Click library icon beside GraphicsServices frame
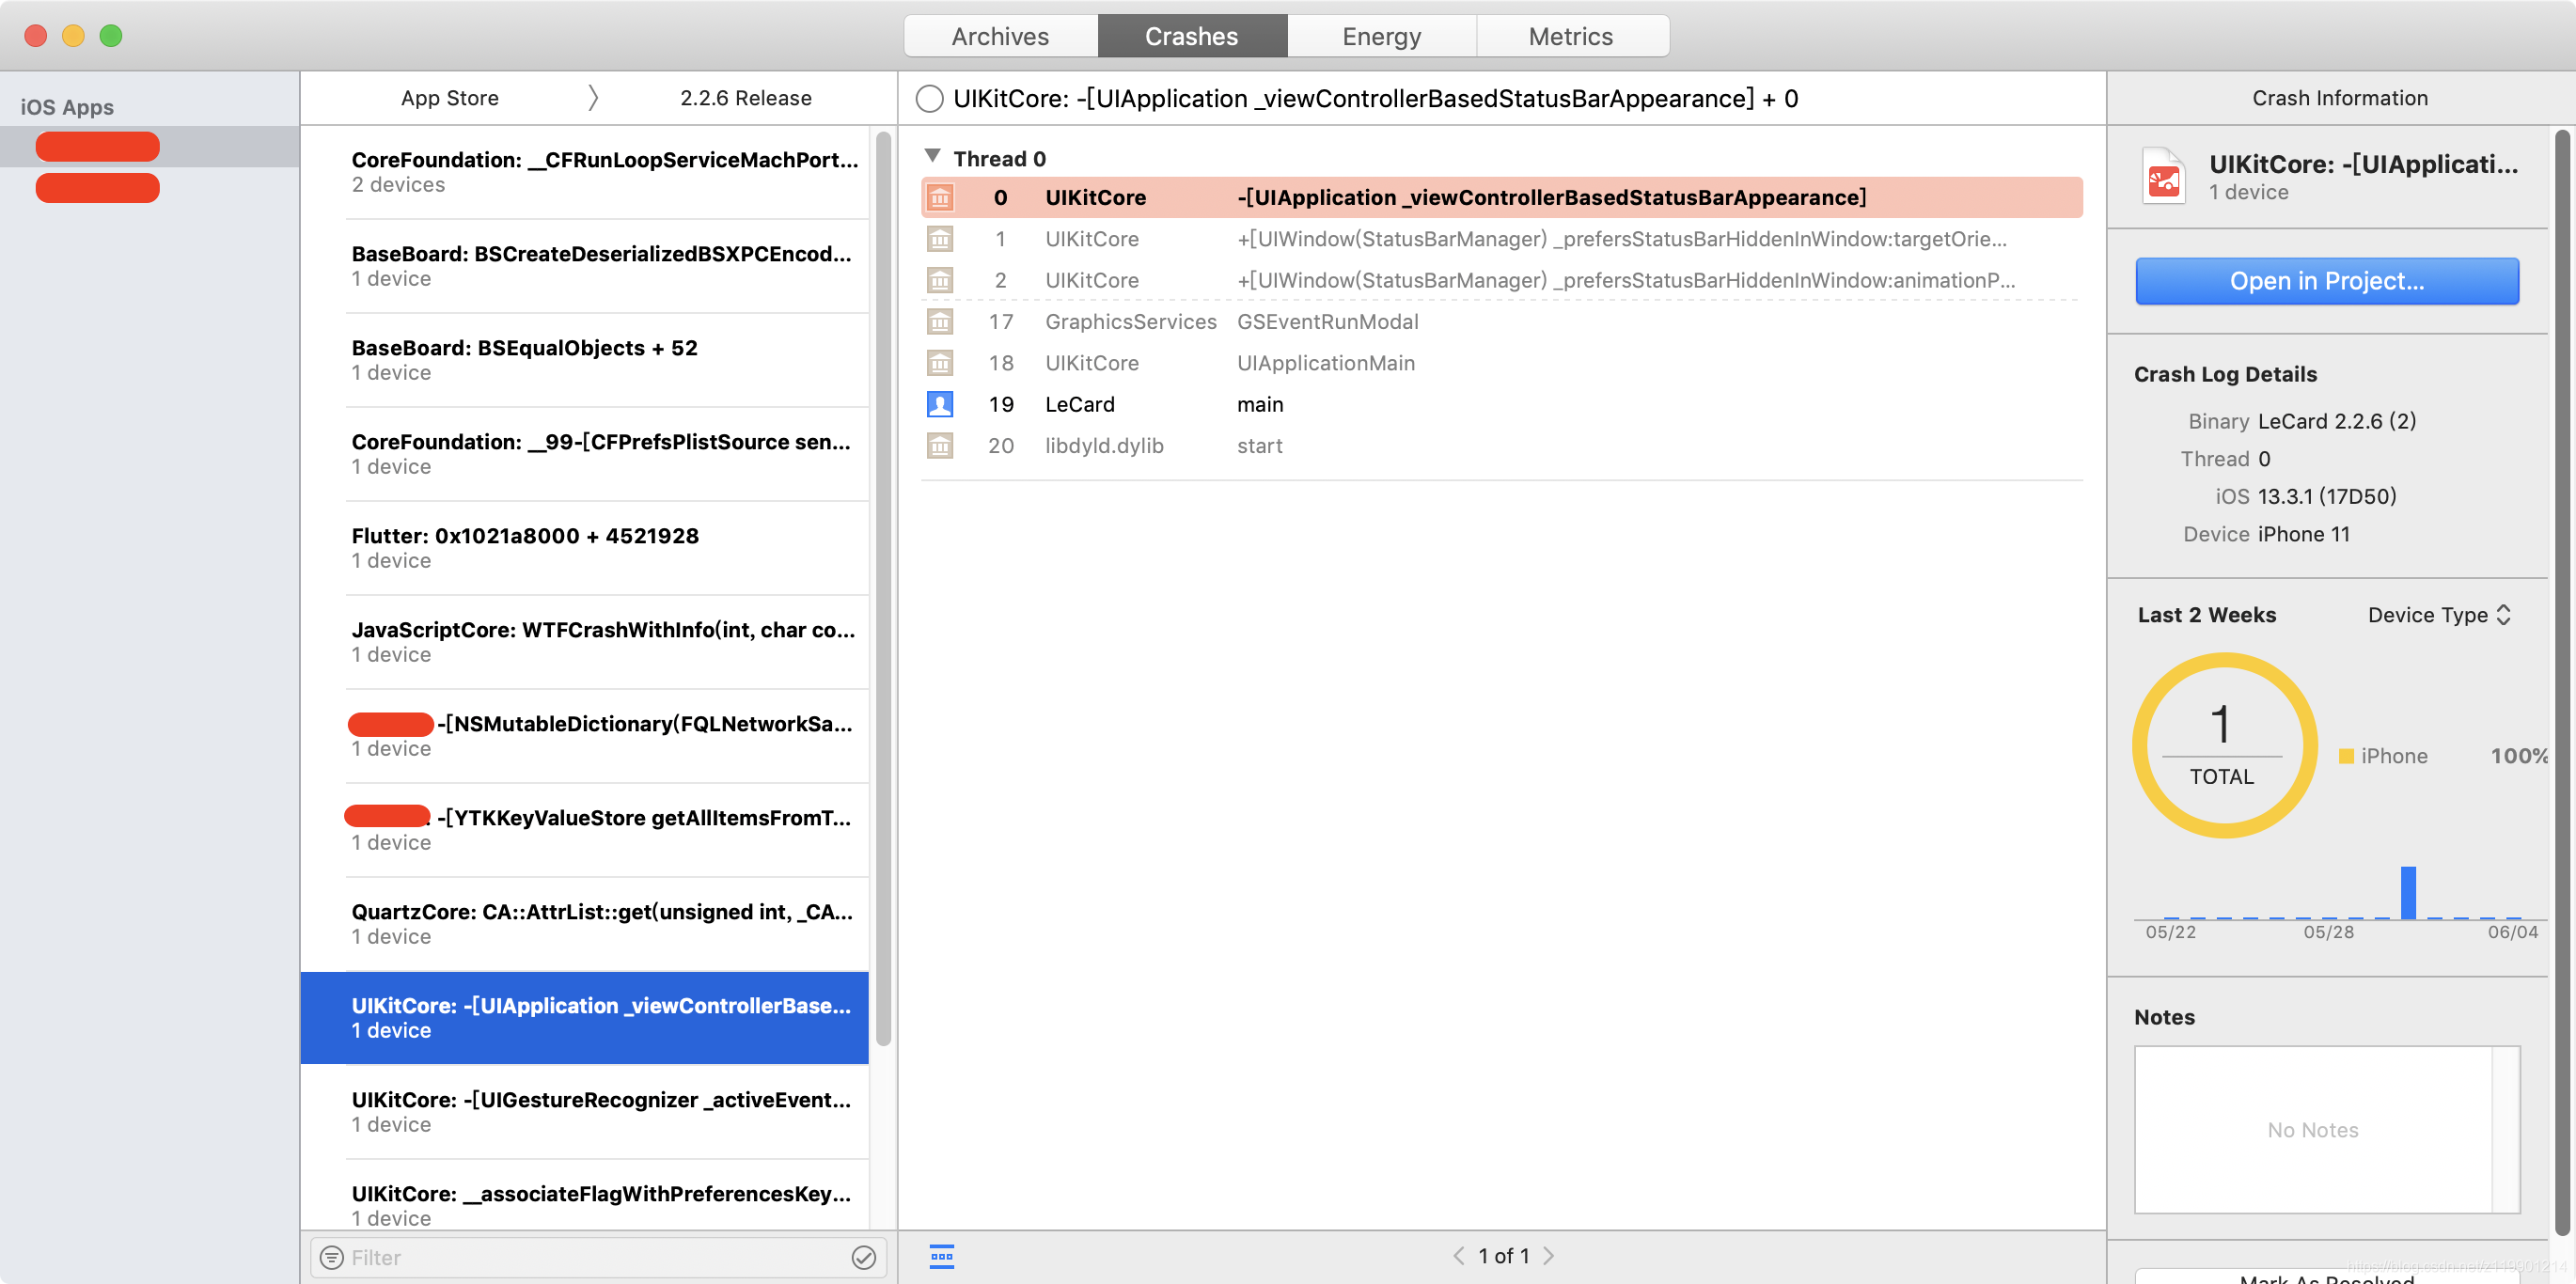 (x=940, y=322)
